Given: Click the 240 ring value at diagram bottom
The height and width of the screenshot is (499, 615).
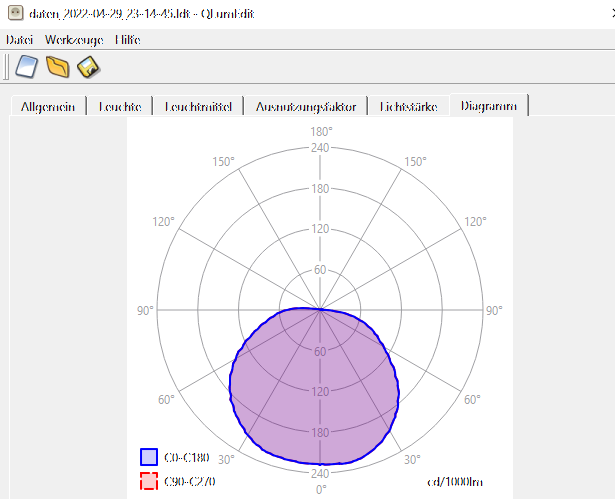Looking at the screenshot, I should tap(320, 474).
